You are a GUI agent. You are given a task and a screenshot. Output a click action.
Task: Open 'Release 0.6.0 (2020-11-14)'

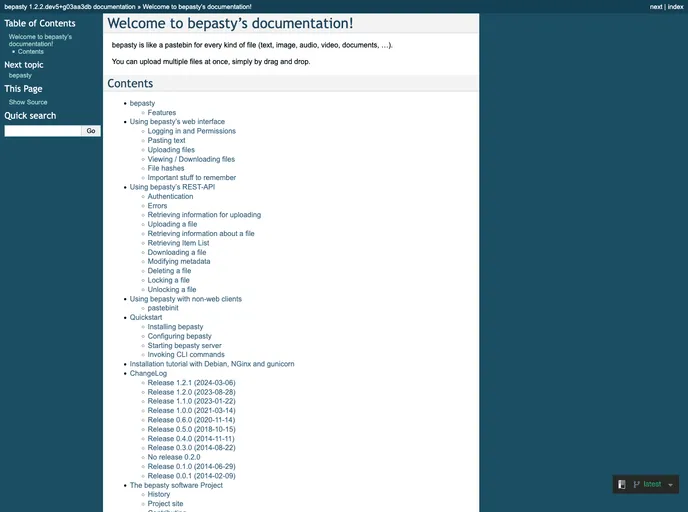(191, 420)
